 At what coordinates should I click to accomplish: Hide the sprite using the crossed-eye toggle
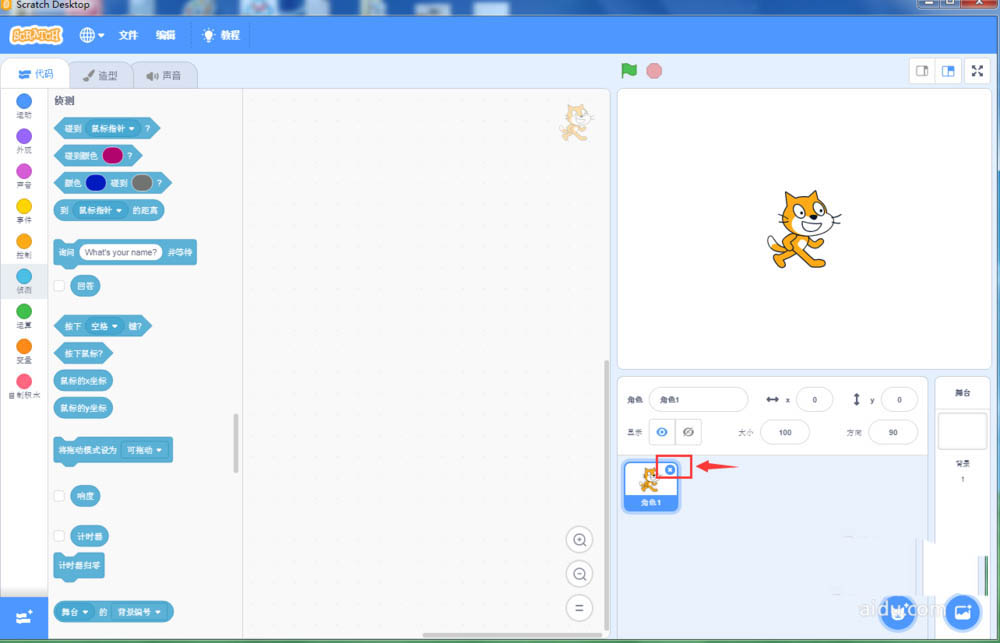(689, 431)
